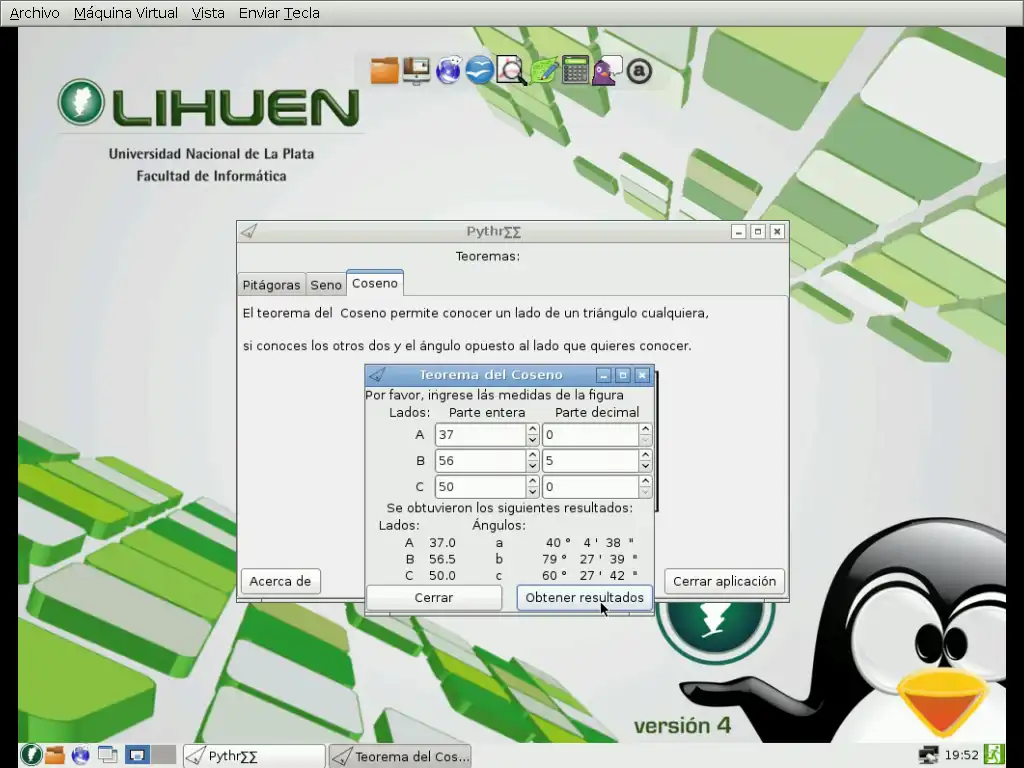Maximize the Pythr main window
The image size is (1024, 768).
click(x=758, y=231)
